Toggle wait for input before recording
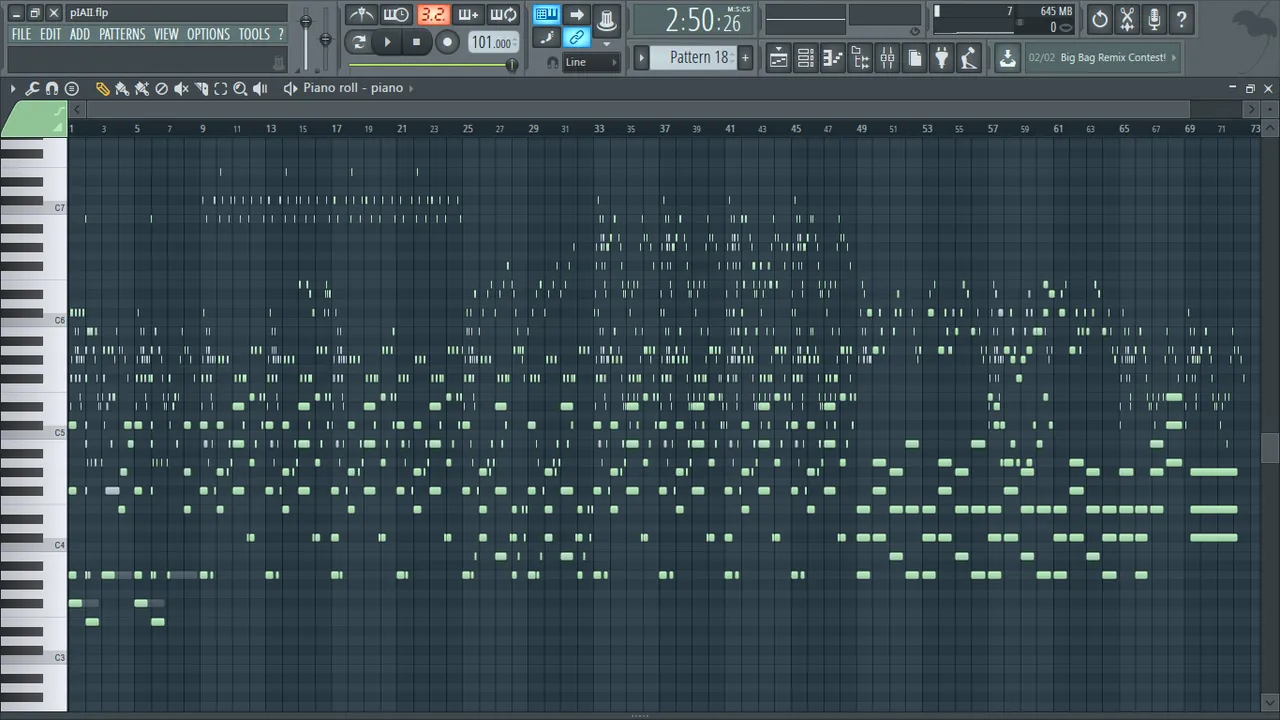This screenshot has width=1280, height=720. coord(396,15)
